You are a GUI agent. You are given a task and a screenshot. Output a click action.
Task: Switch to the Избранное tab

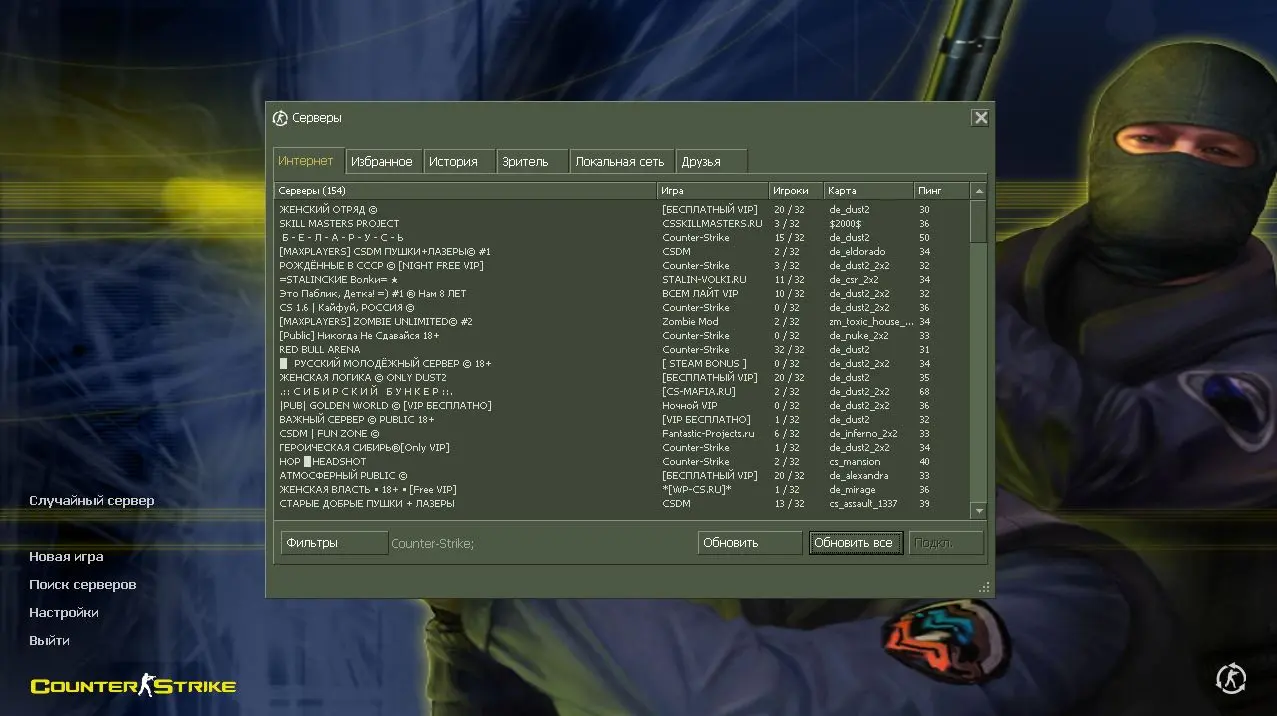(382, 161)
